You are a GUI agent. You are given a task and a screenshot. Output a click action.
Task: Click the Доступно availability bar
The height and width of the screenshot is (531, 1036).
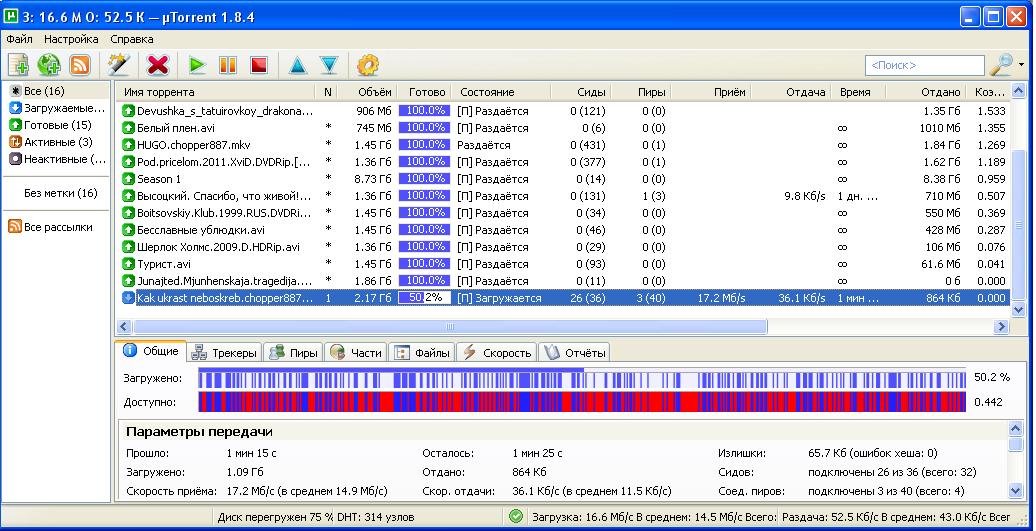tap(582, 402)
